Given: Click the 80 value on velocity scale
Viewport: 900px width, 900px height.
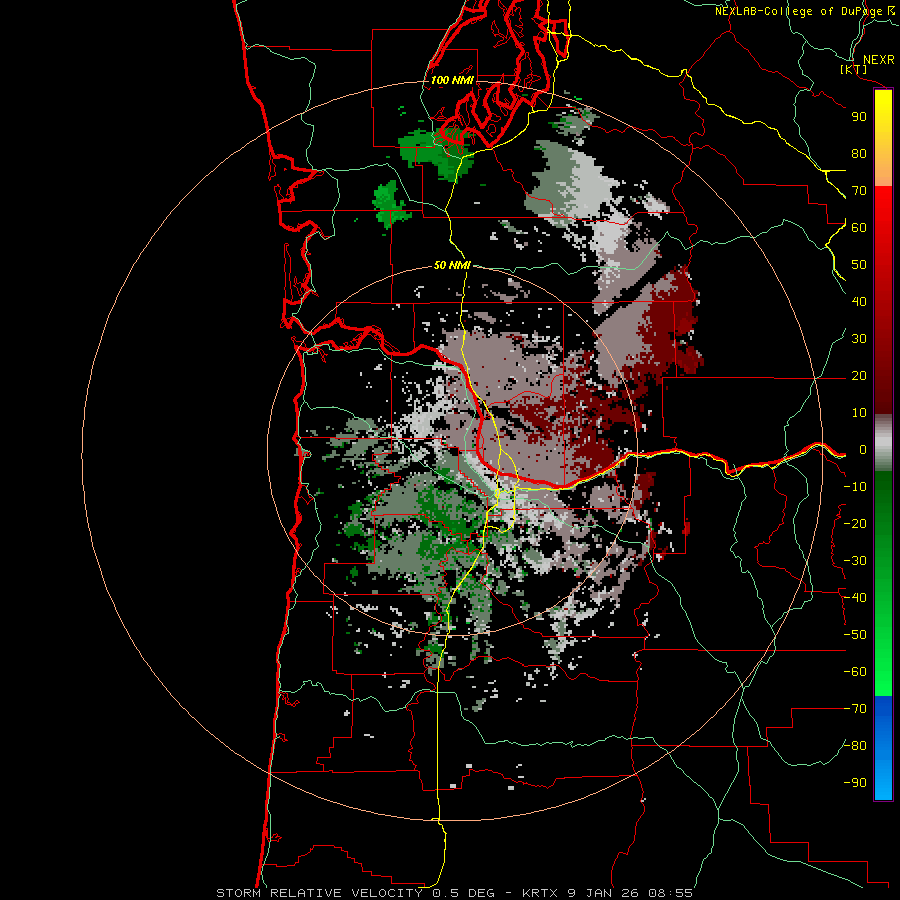Looking at the screenshot, I should pyautogui.click(x=859, y=153).
